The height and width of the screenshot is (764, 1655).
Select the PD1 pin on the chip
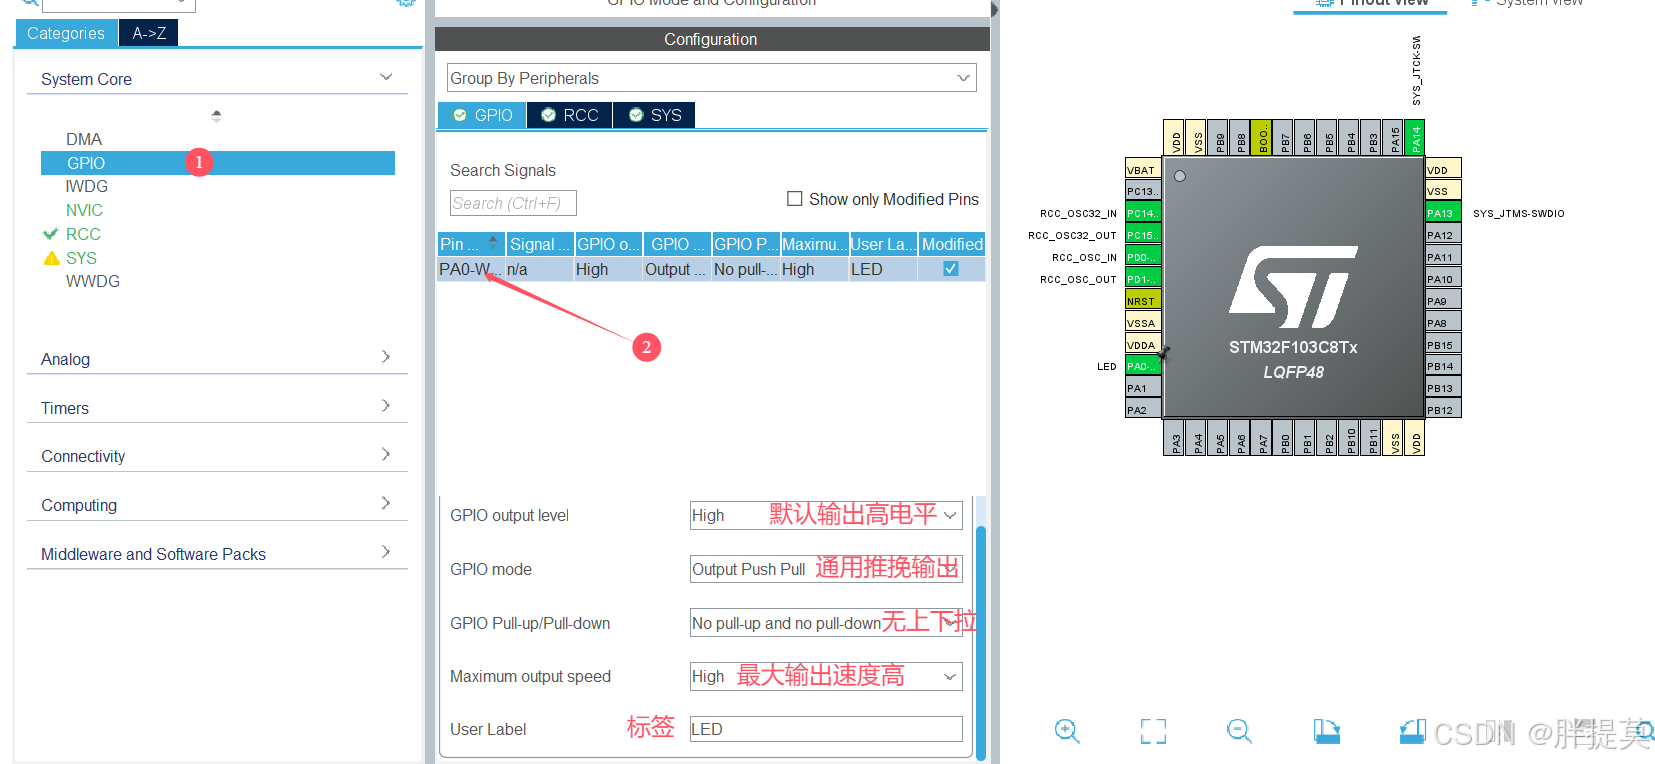(1143, 279)
